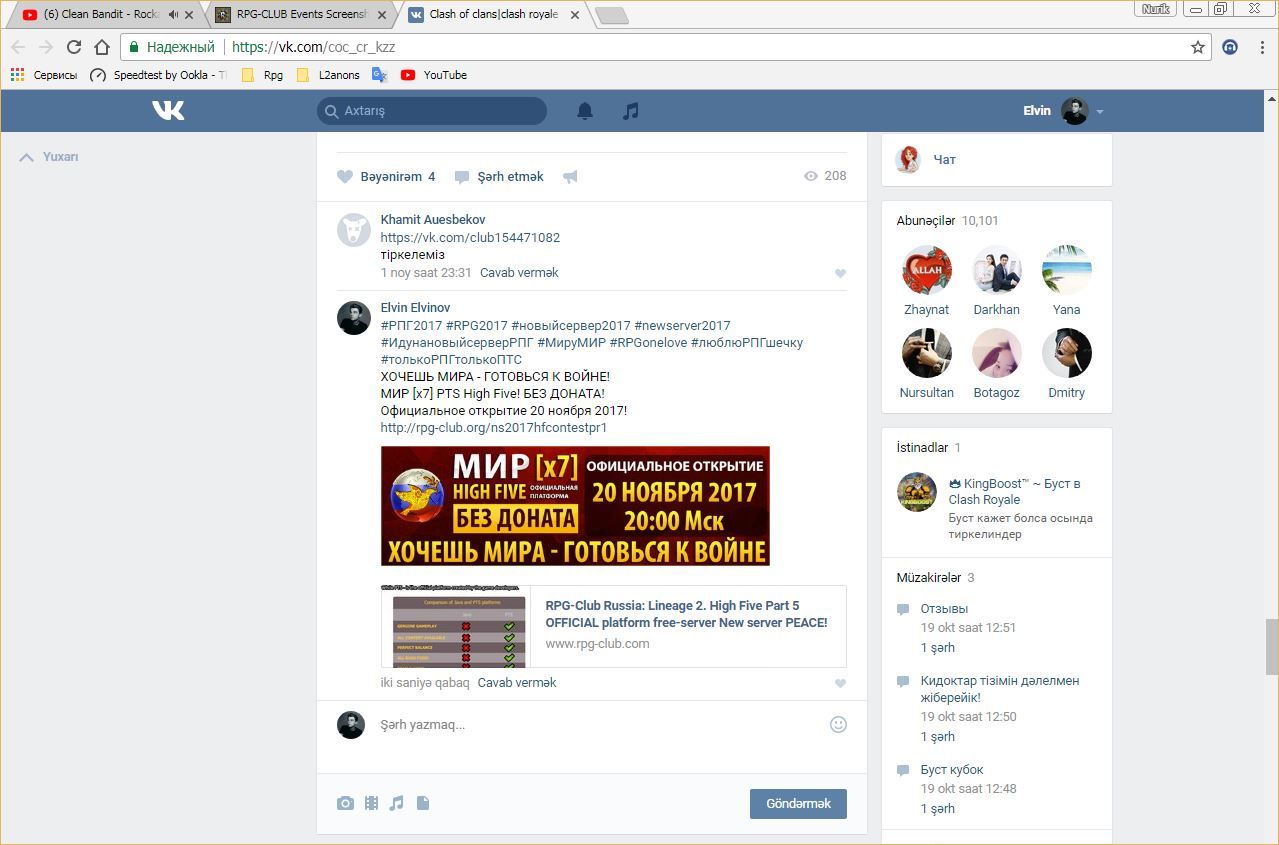
Task: Reply to Khamit via Cavab vermək
Action: tap(519, 273)
